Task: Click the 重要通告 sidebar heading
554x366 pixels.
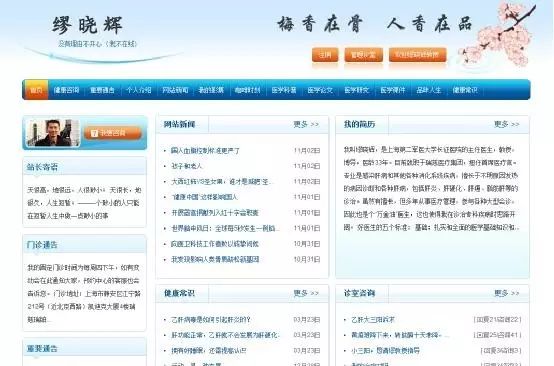Action: [x=42, y=348]
